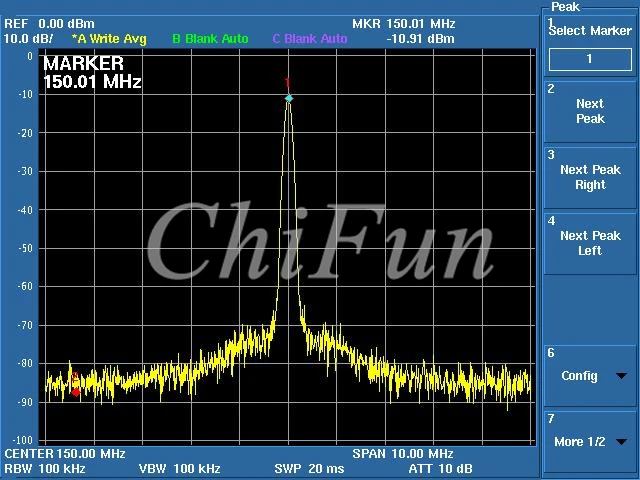Viewport: 640px width, 480px height.
Task: Click the SPAN 10.00 MHz readout
Action: pos(403,453)
